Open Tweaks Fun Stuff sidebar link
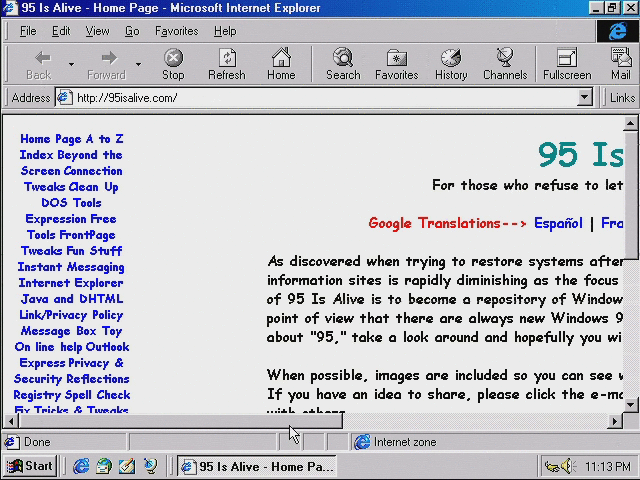 pyautogui.click(x=71, y=251)
